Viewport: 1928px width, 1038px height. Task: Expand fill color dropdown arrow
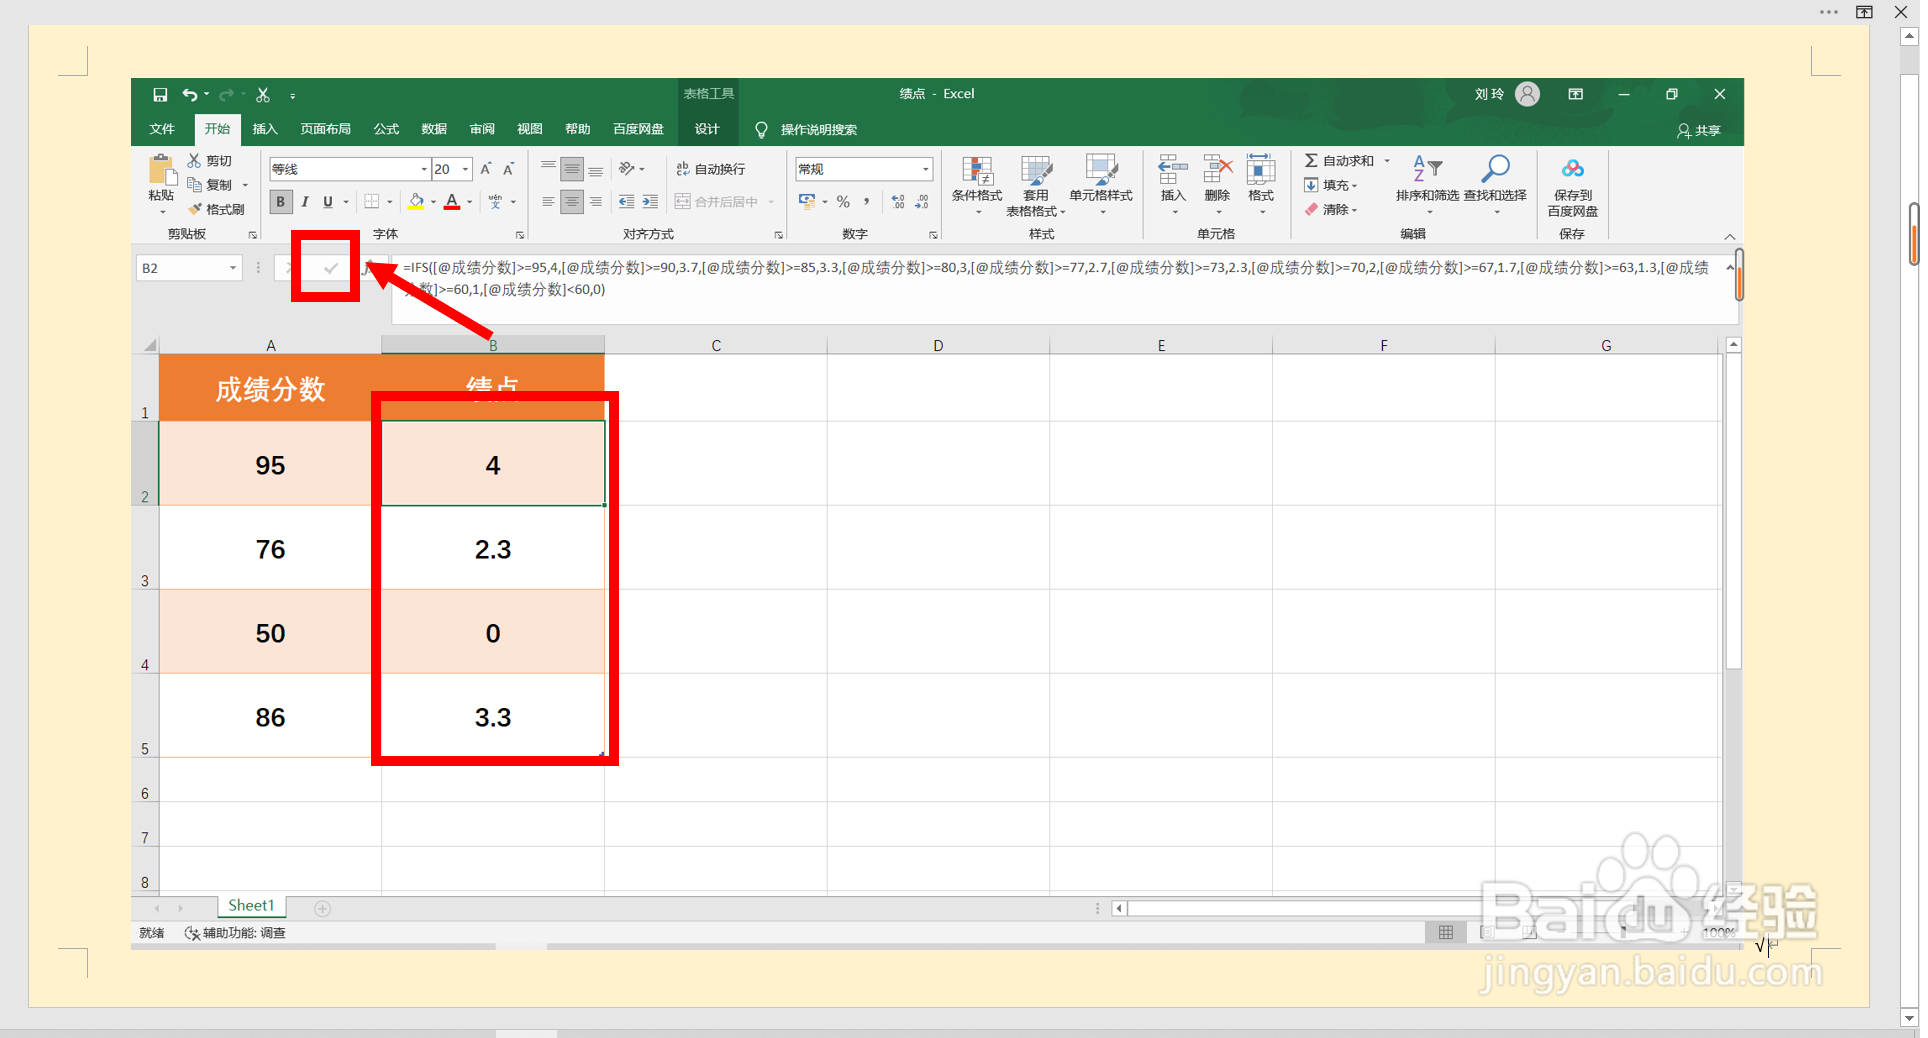click(x=433, y=202)
